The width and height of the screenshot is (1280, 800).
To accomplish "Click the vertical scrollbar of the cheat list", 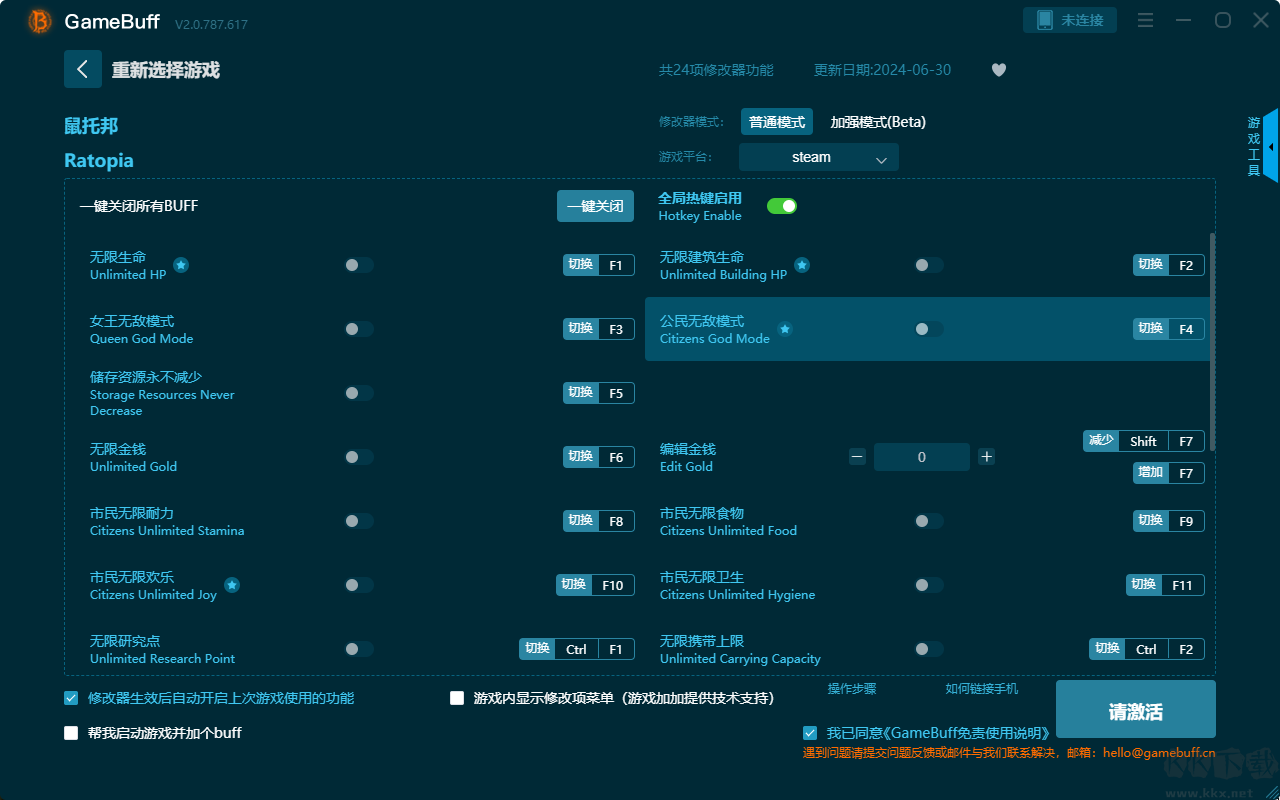I will (x=1213, y=342).
